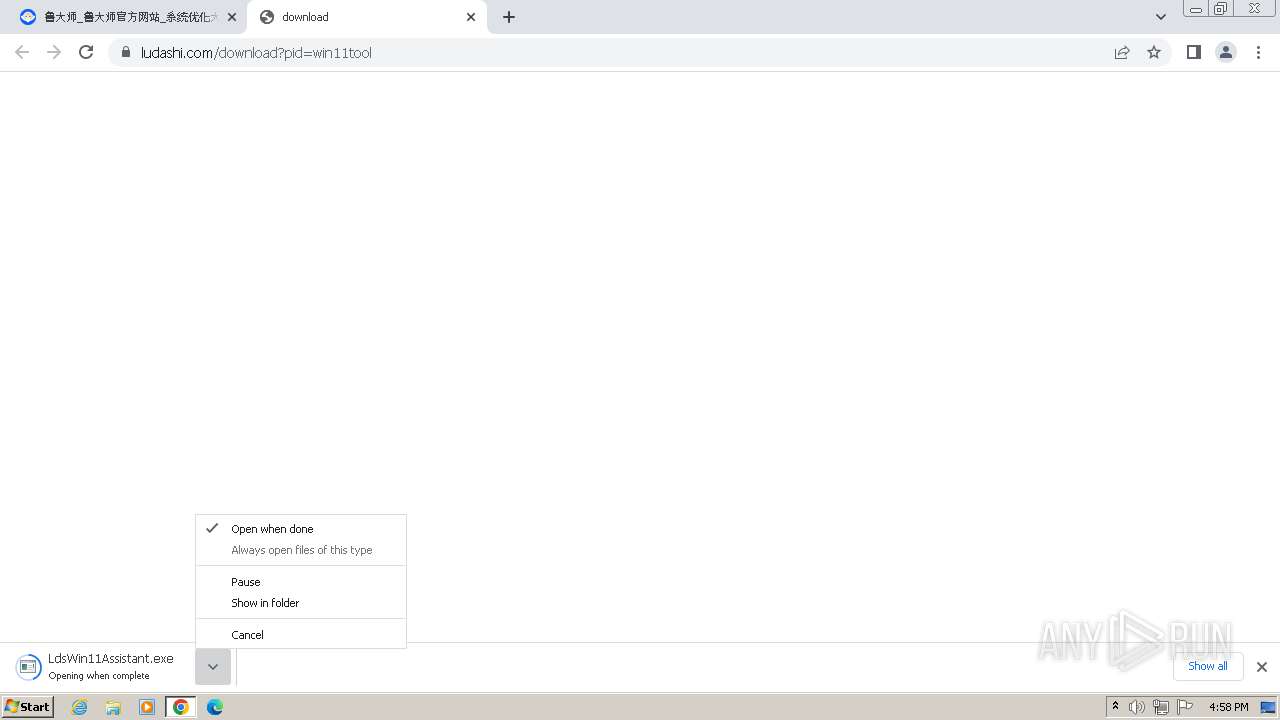Close the 鲁大师 tab
Image resolution: width=1280 pixels, height=720 pixels.
[x=232, y=17]
